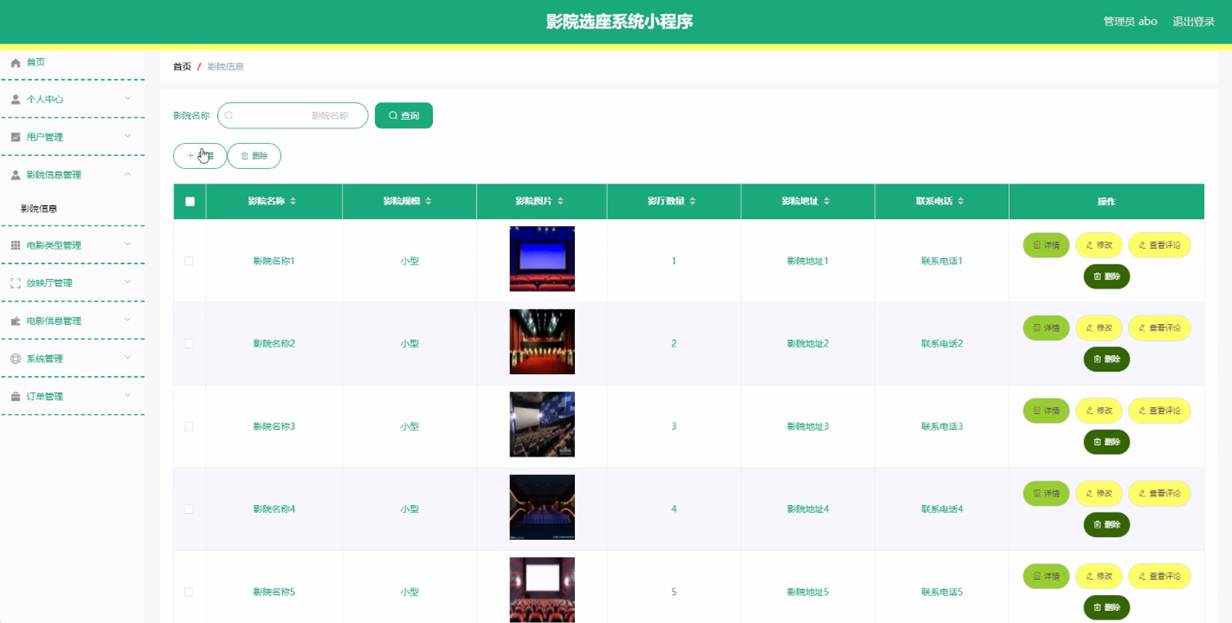This screenshot has width=1232, height=623.
Task: Click the 联系电话2 cell
Action: (x=942, y=344)
